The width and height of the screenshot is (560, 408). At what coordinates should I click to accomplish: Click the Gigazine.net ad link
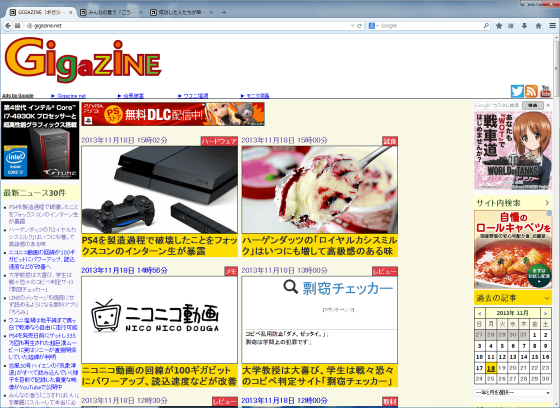[71, 96]
